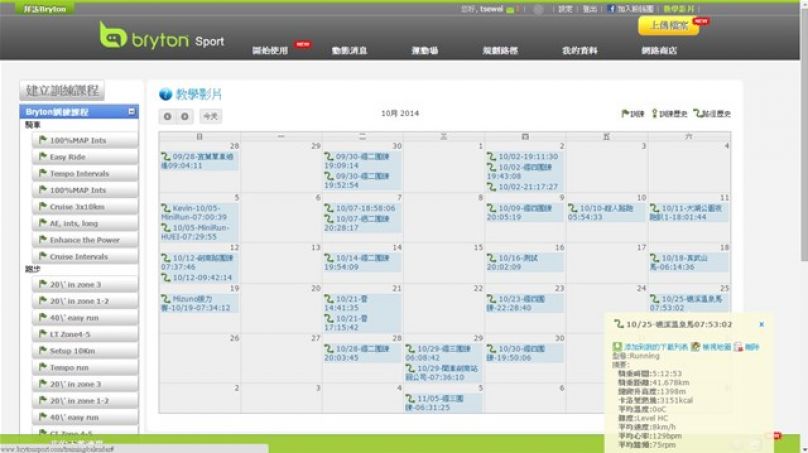Click the 教學影片 help icon
Screen dimensions: 808x453
coord(166,95)
